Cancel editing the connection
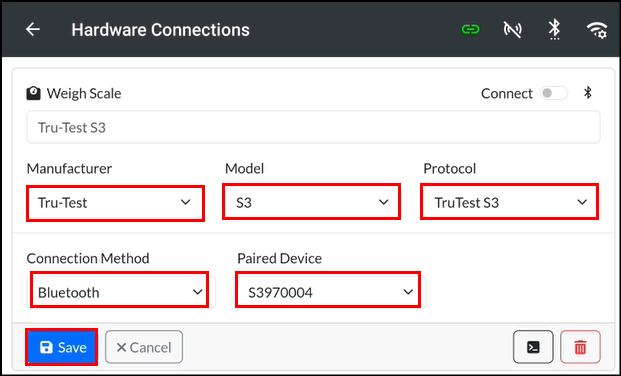Screen dimensions: 621x376 144,347
